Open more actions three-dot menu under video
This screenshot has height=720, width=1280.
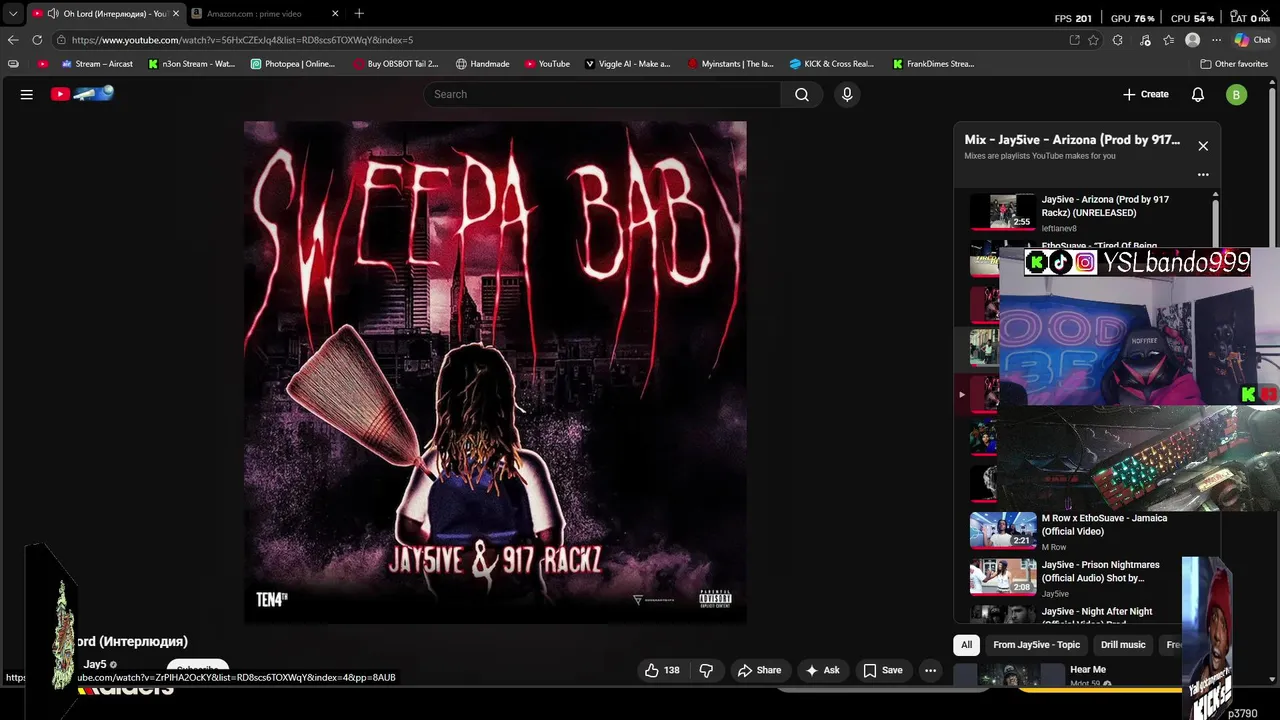pyautogui.click(x=930, y=670)
